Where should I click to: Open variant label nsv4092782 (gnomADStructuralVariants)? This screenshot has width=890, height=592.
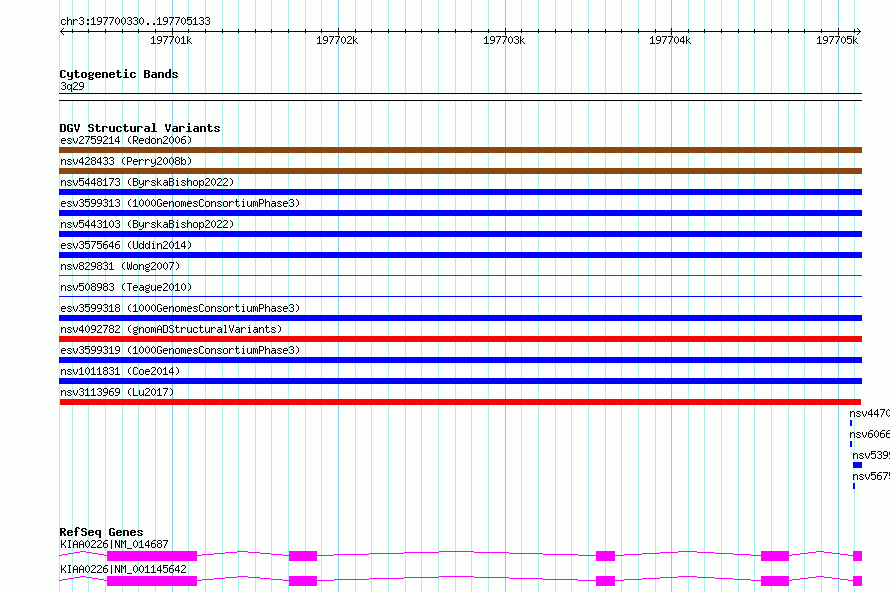(171, 329)
